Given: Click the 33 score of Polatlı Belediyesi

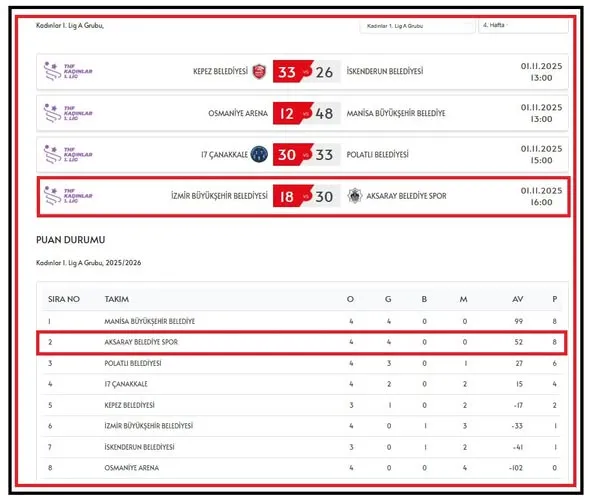Looking at the screenshot, I should pyautogui.click(x=324, y=155).
